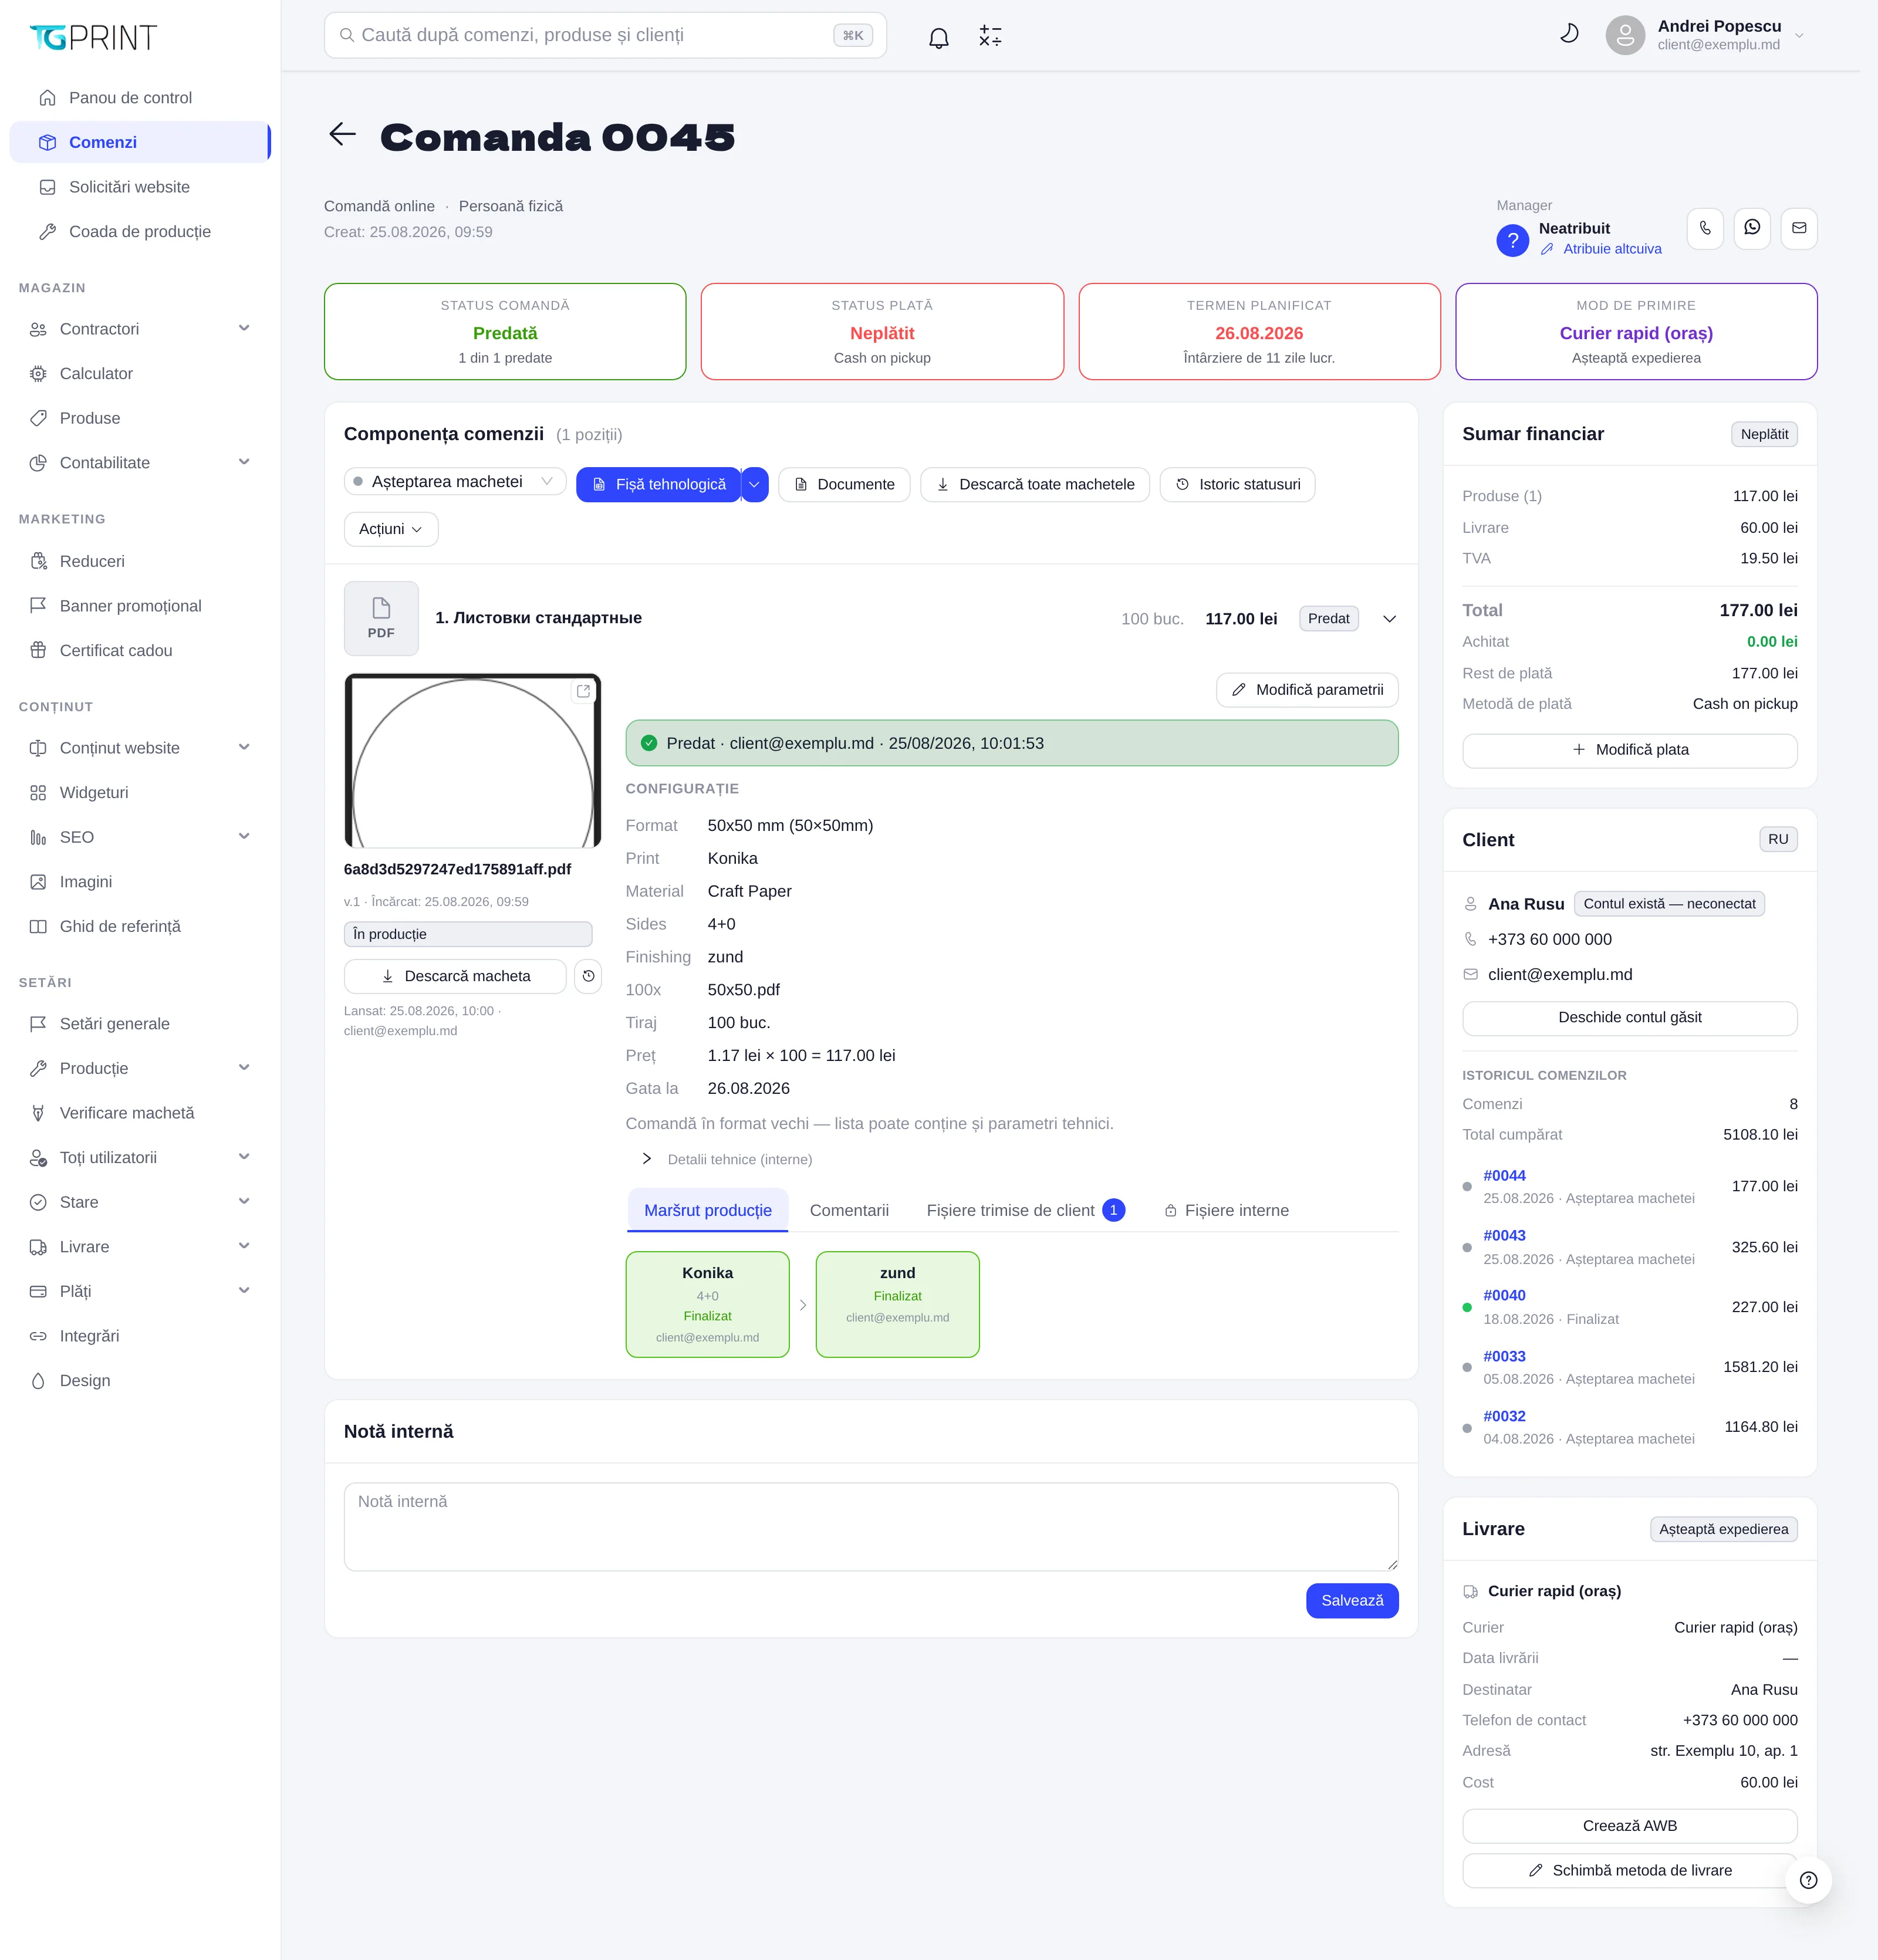1878x1960 pixels.
Task: Click the Creează AWB button
Action: click(1630, 1826)
